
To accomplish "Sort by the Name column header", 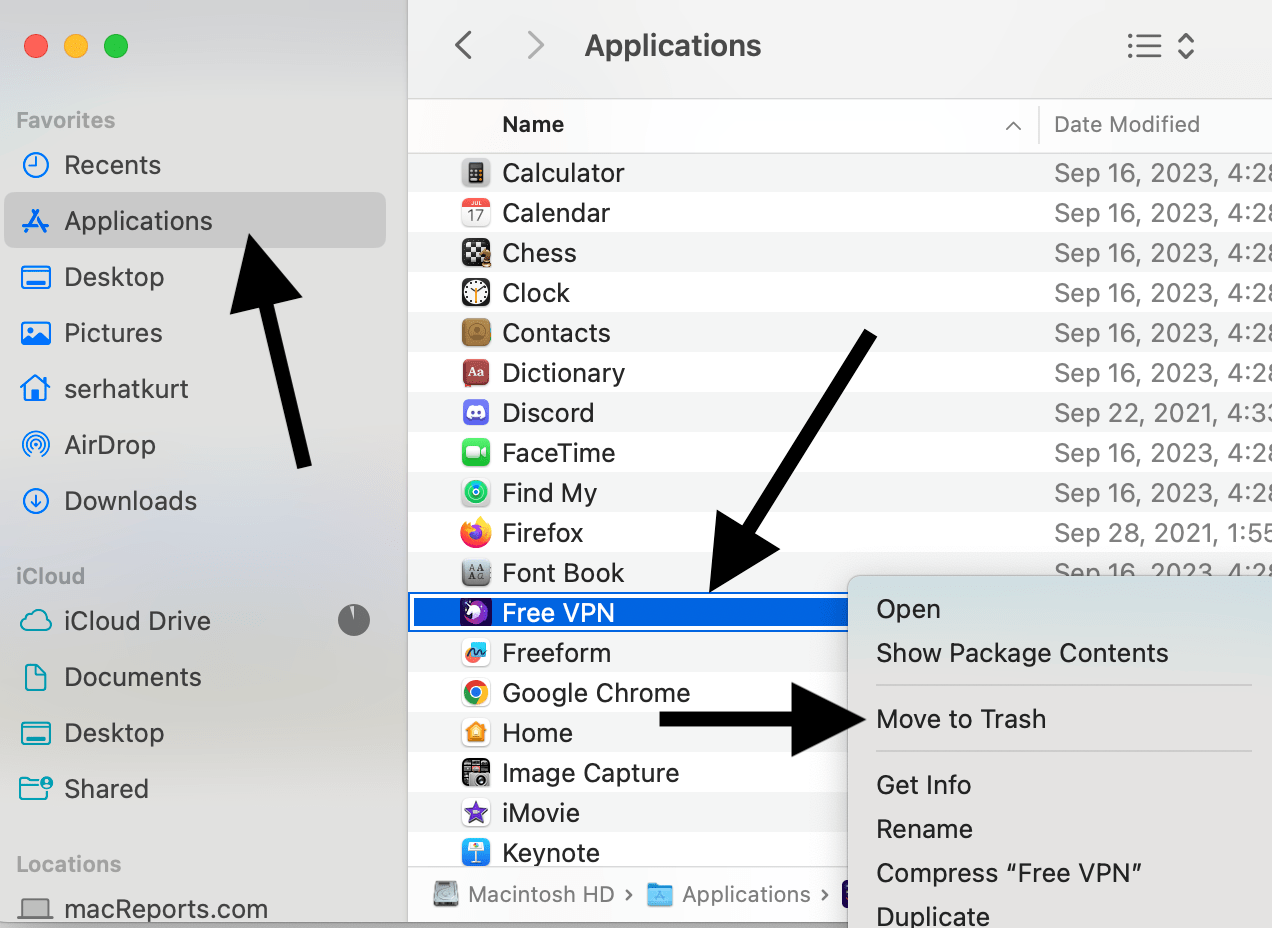I will coord(533,125).
